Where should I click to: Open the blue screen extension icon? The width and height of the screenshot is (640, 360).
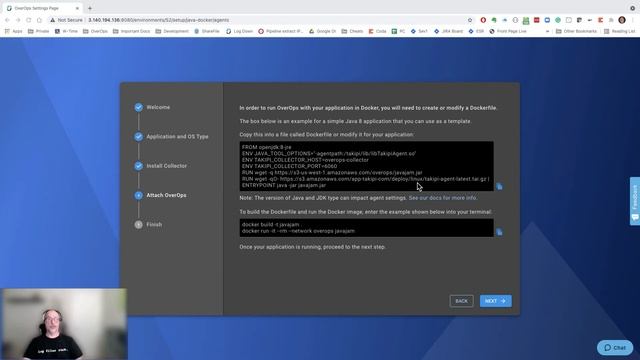coord(547,20)
